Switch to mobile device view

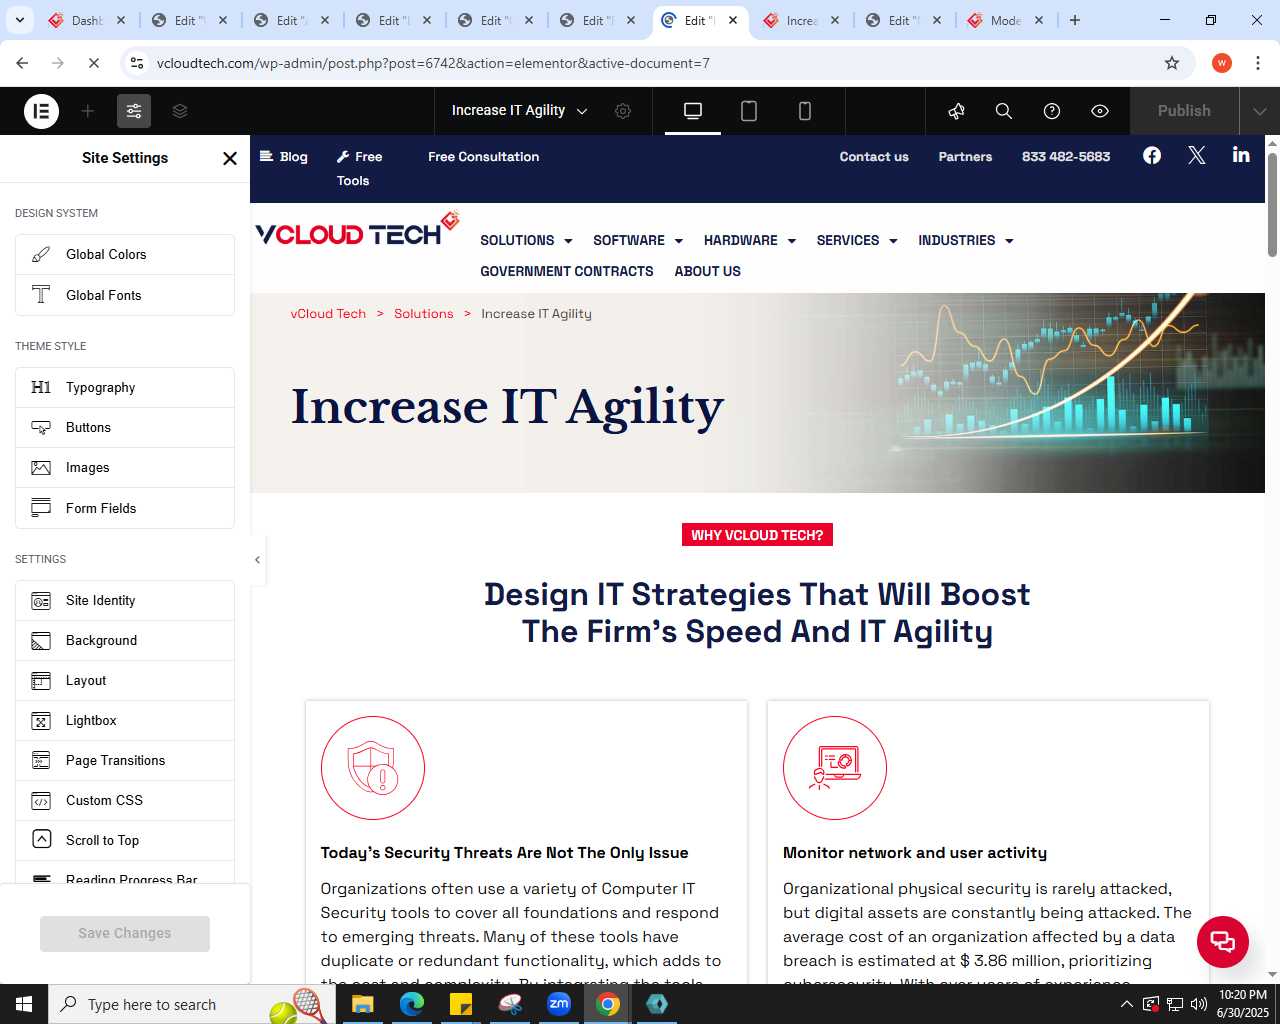click(x=805, y=111)
